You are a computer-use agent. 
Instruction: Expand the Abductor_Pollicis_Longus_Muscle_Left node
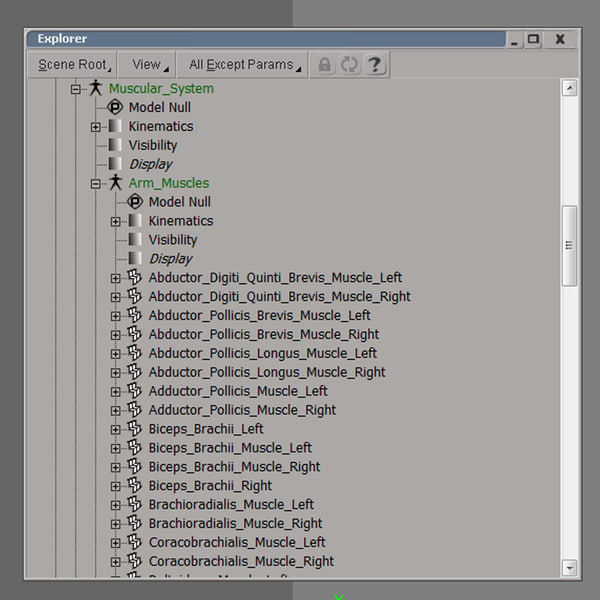click(x=116, y=354)
